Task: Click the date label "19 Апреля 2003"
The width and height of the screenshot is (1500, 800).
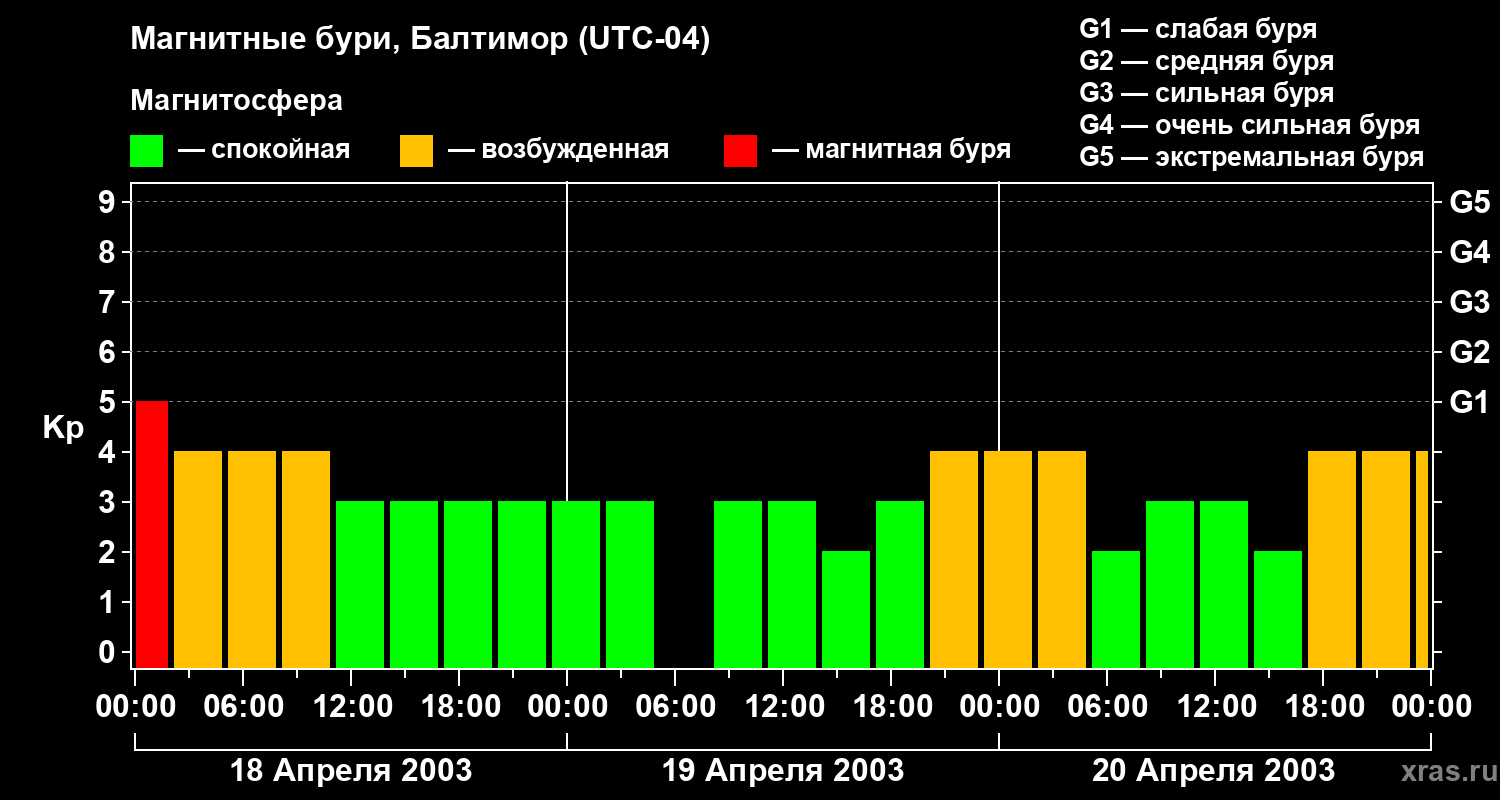Action: [783, 770]
